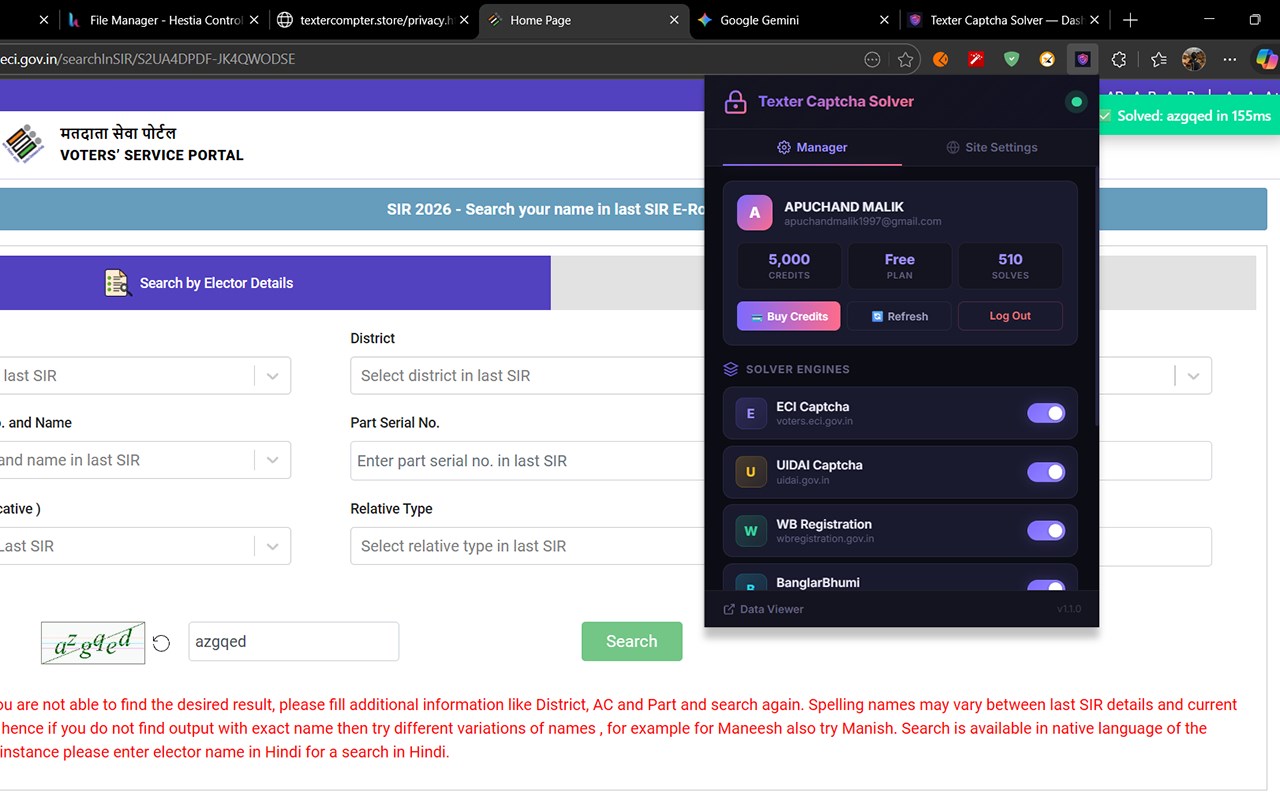Click the Refresh button in popup

pyautogui.click(x=899, y=316)
